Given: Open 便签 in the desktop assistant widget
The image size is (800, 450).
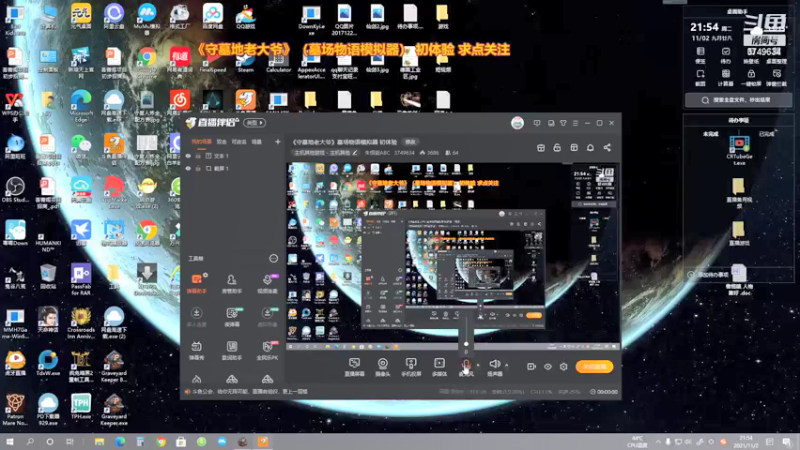Looking at the screenshot, I should (x=701, y=55).
